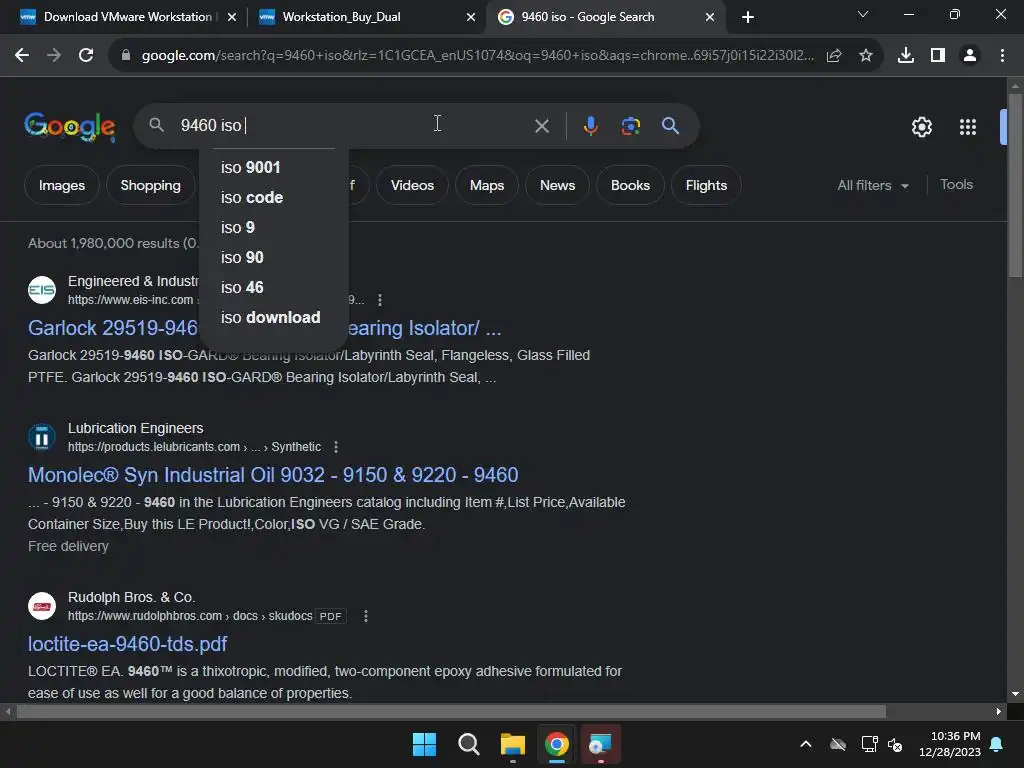The width and height of the screenshot is (1024, 768).
Task: Open more options for lelubricants result
Action: tap(336, 447)
